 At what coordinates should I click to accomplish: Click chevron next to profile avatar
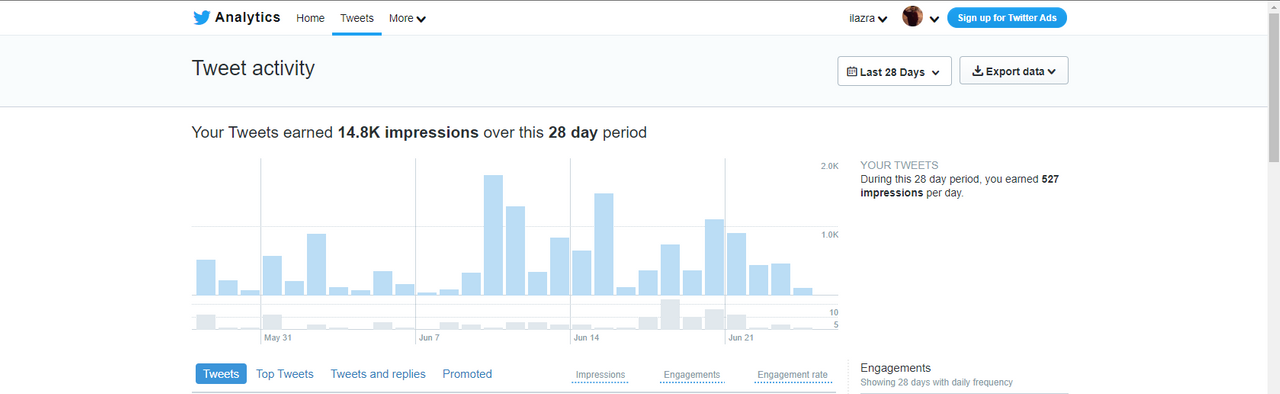[934, 19]
